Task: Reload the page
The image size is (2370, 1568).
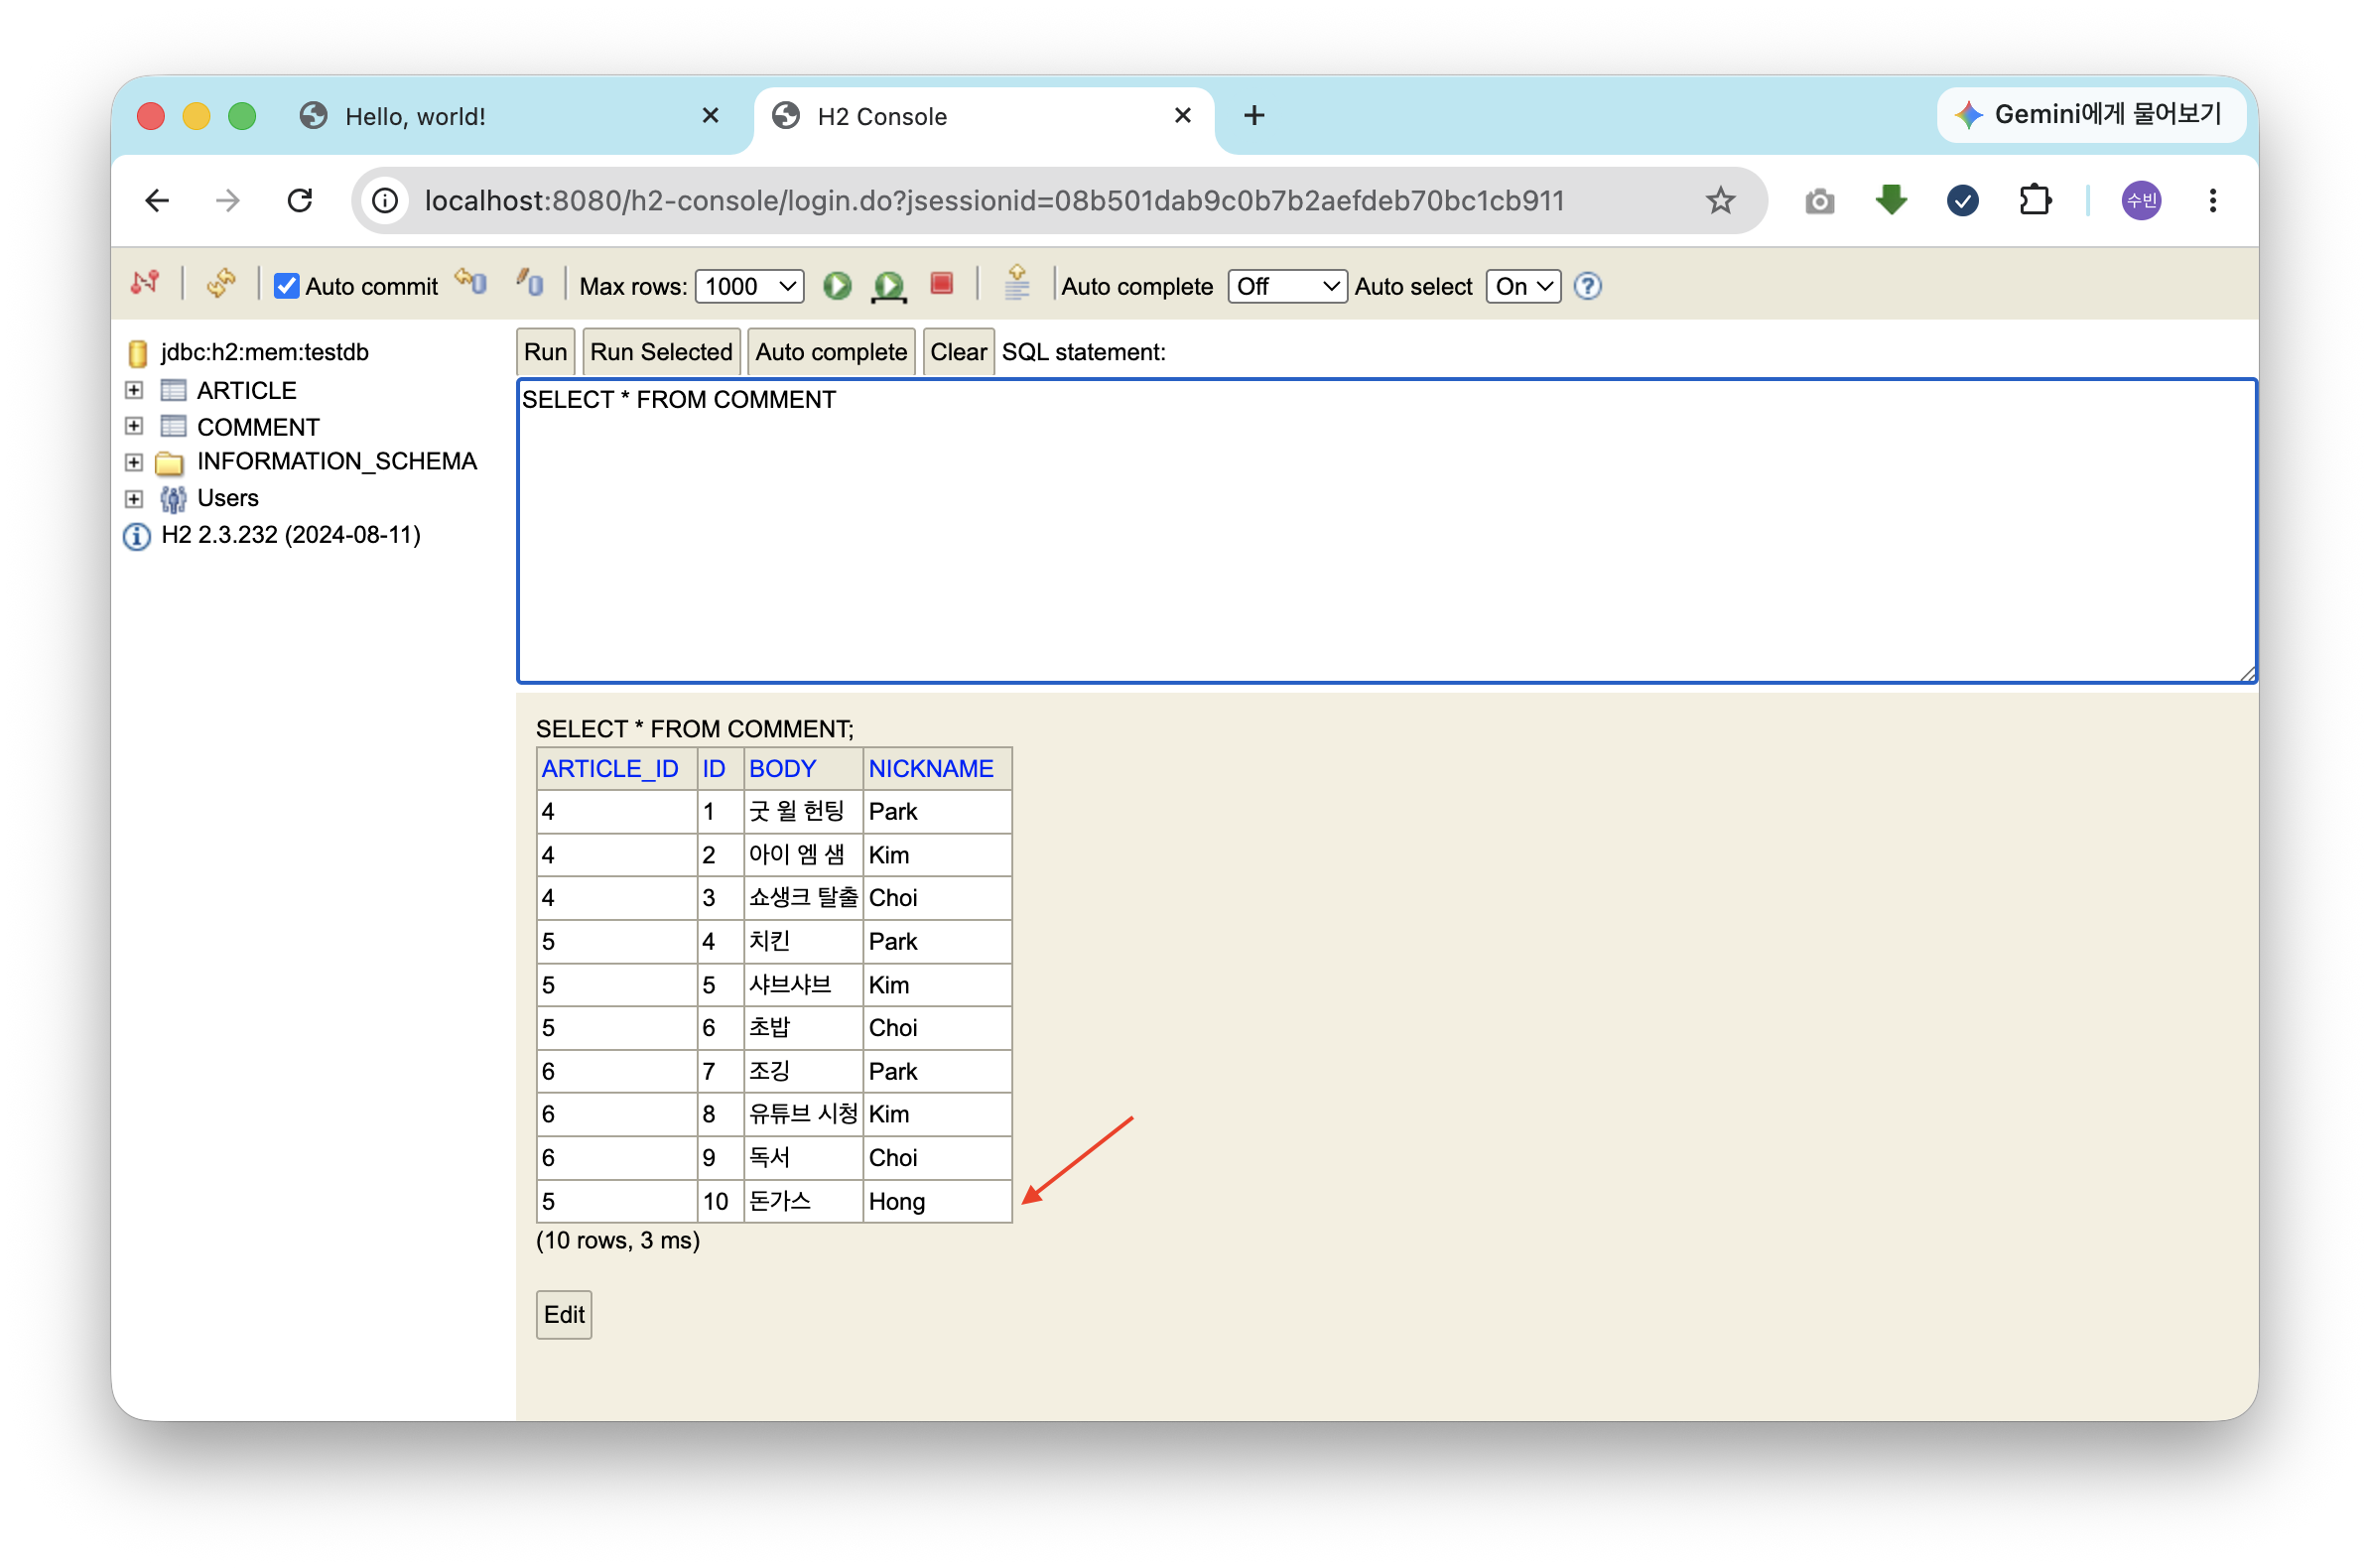Action: tap(300, 201)
